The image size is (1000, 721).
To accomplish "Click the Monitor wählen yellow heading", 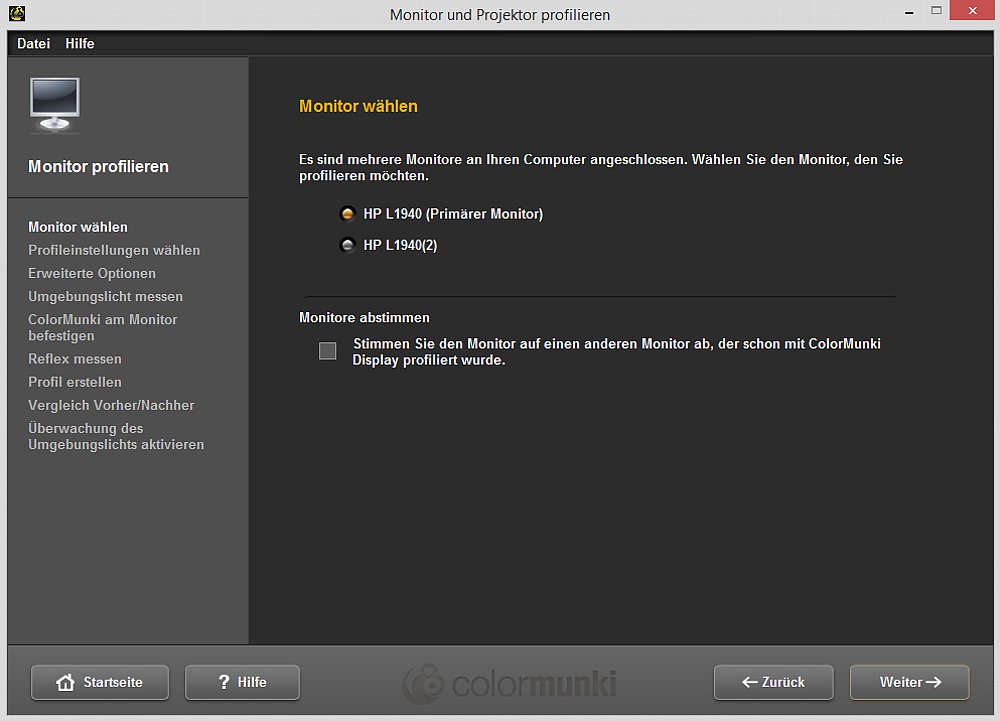I will click(x=358, y=106).
